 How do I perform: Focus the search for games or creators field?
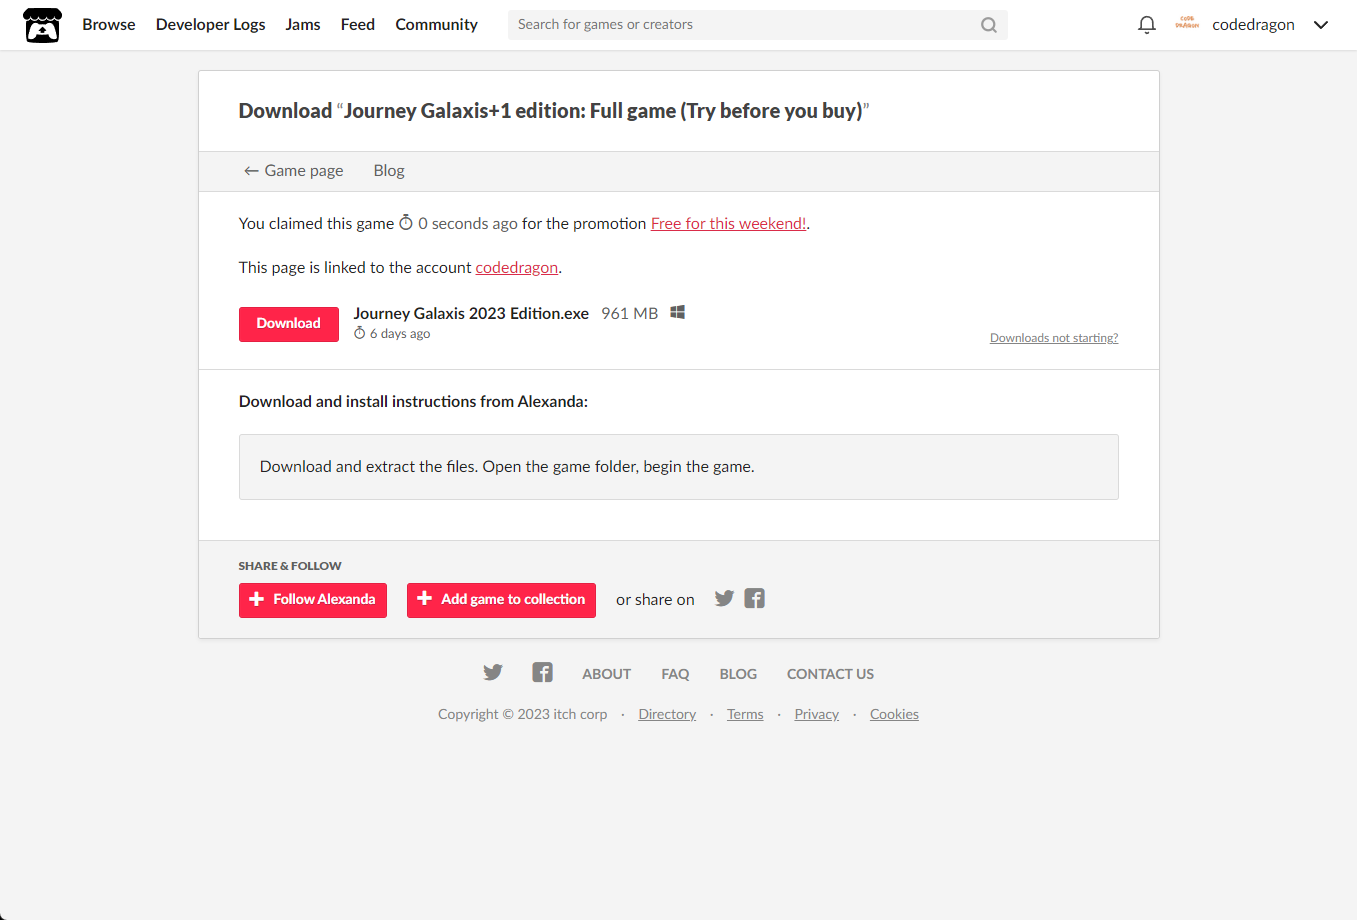point(758,25)
